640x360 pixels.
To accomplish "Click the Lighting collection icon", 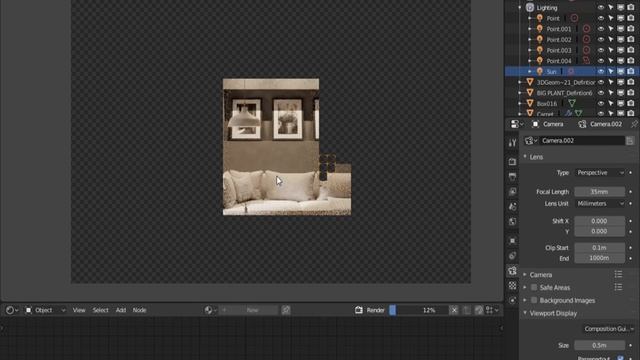I will point(530,7).
